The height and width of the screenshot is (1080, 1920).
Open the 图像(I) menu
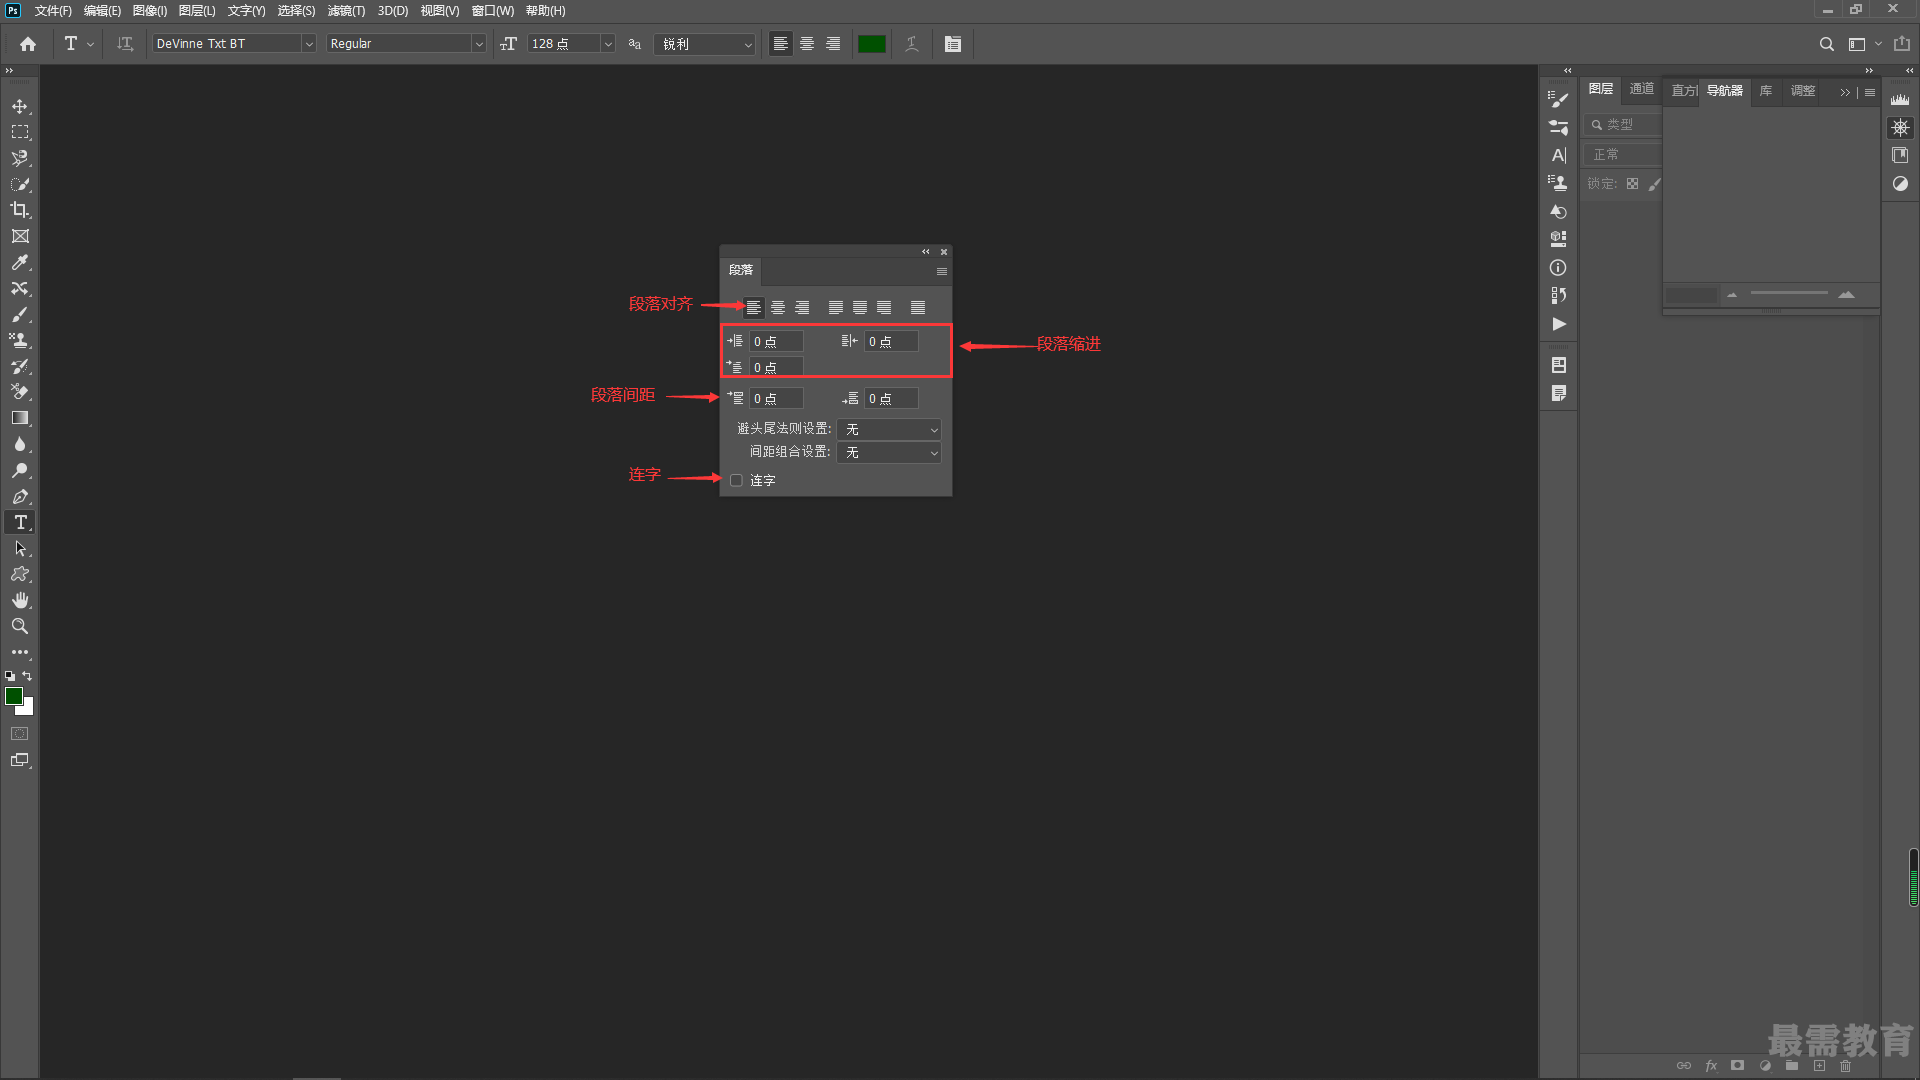pos(150,11)
